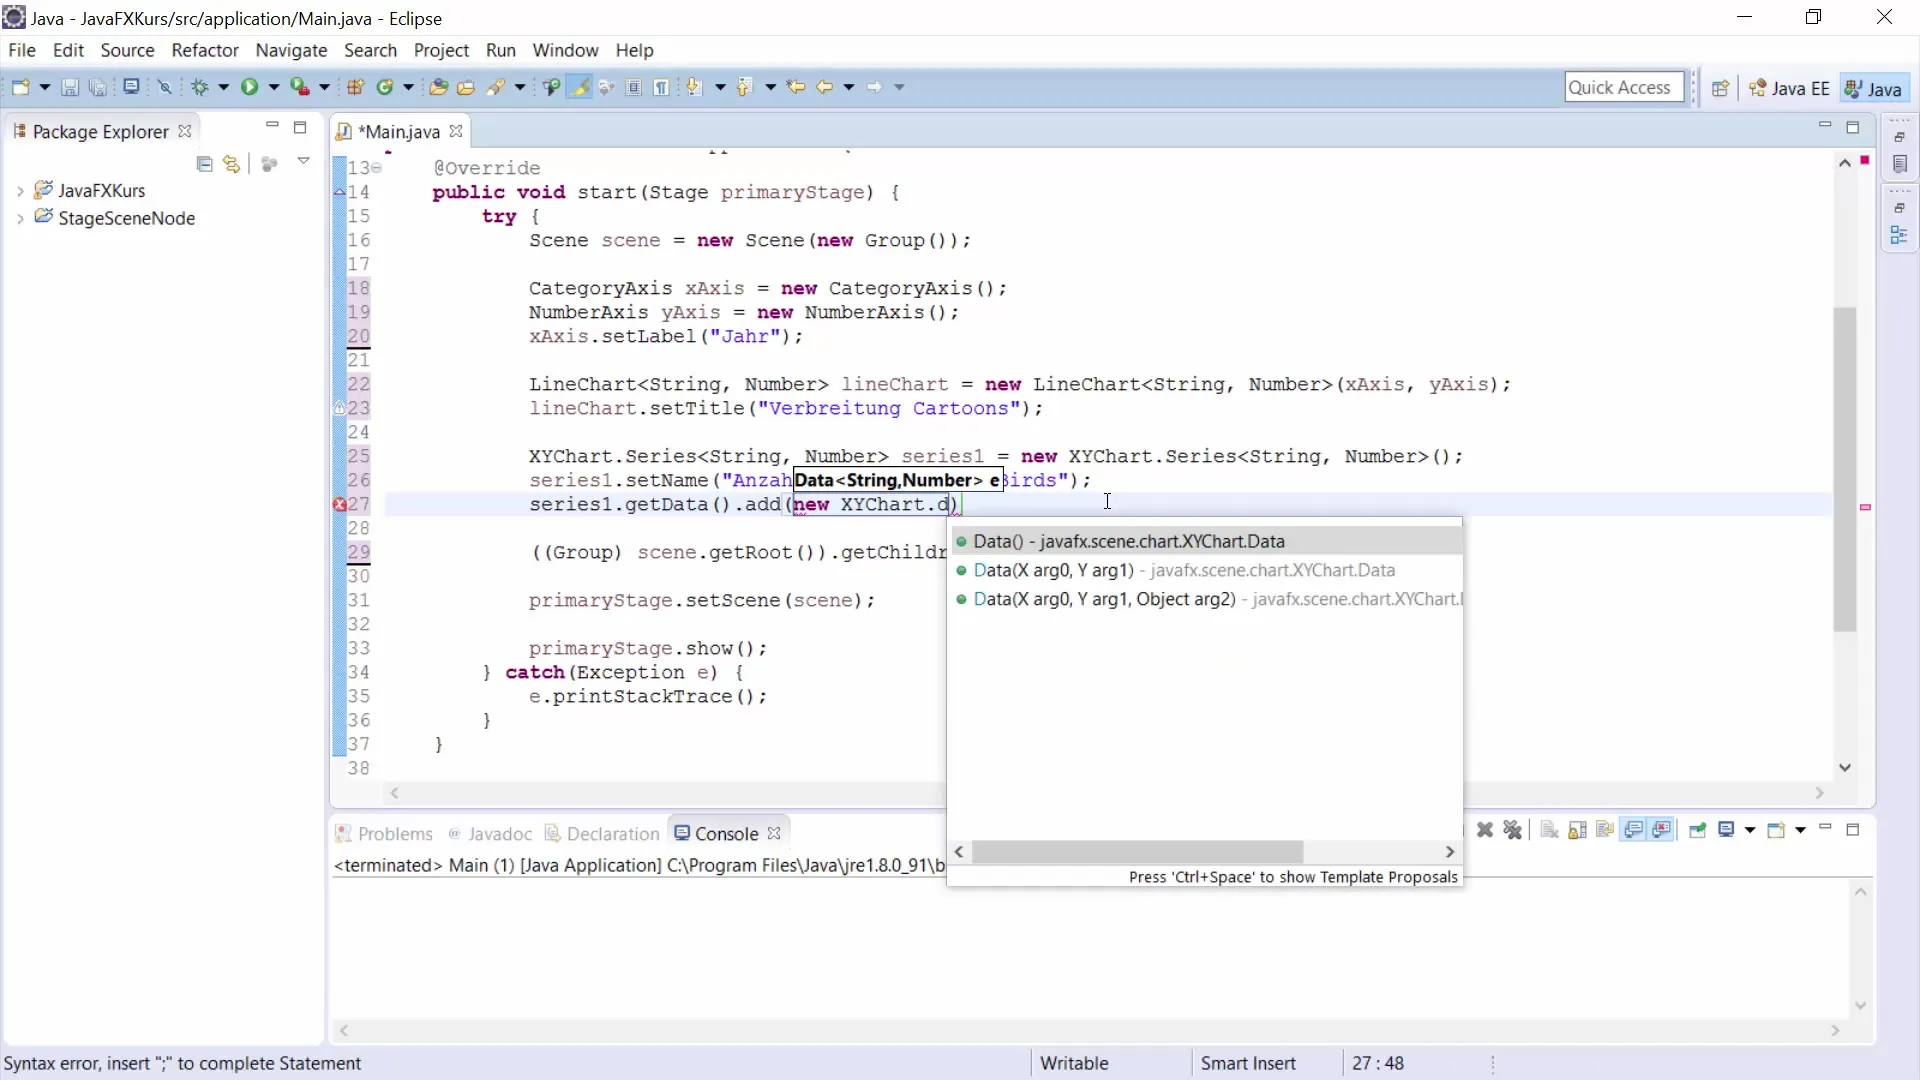This screenshot has width=1920, height=1080.
Task: Toggle Show Console on Standard Error
Action: 1662,830
